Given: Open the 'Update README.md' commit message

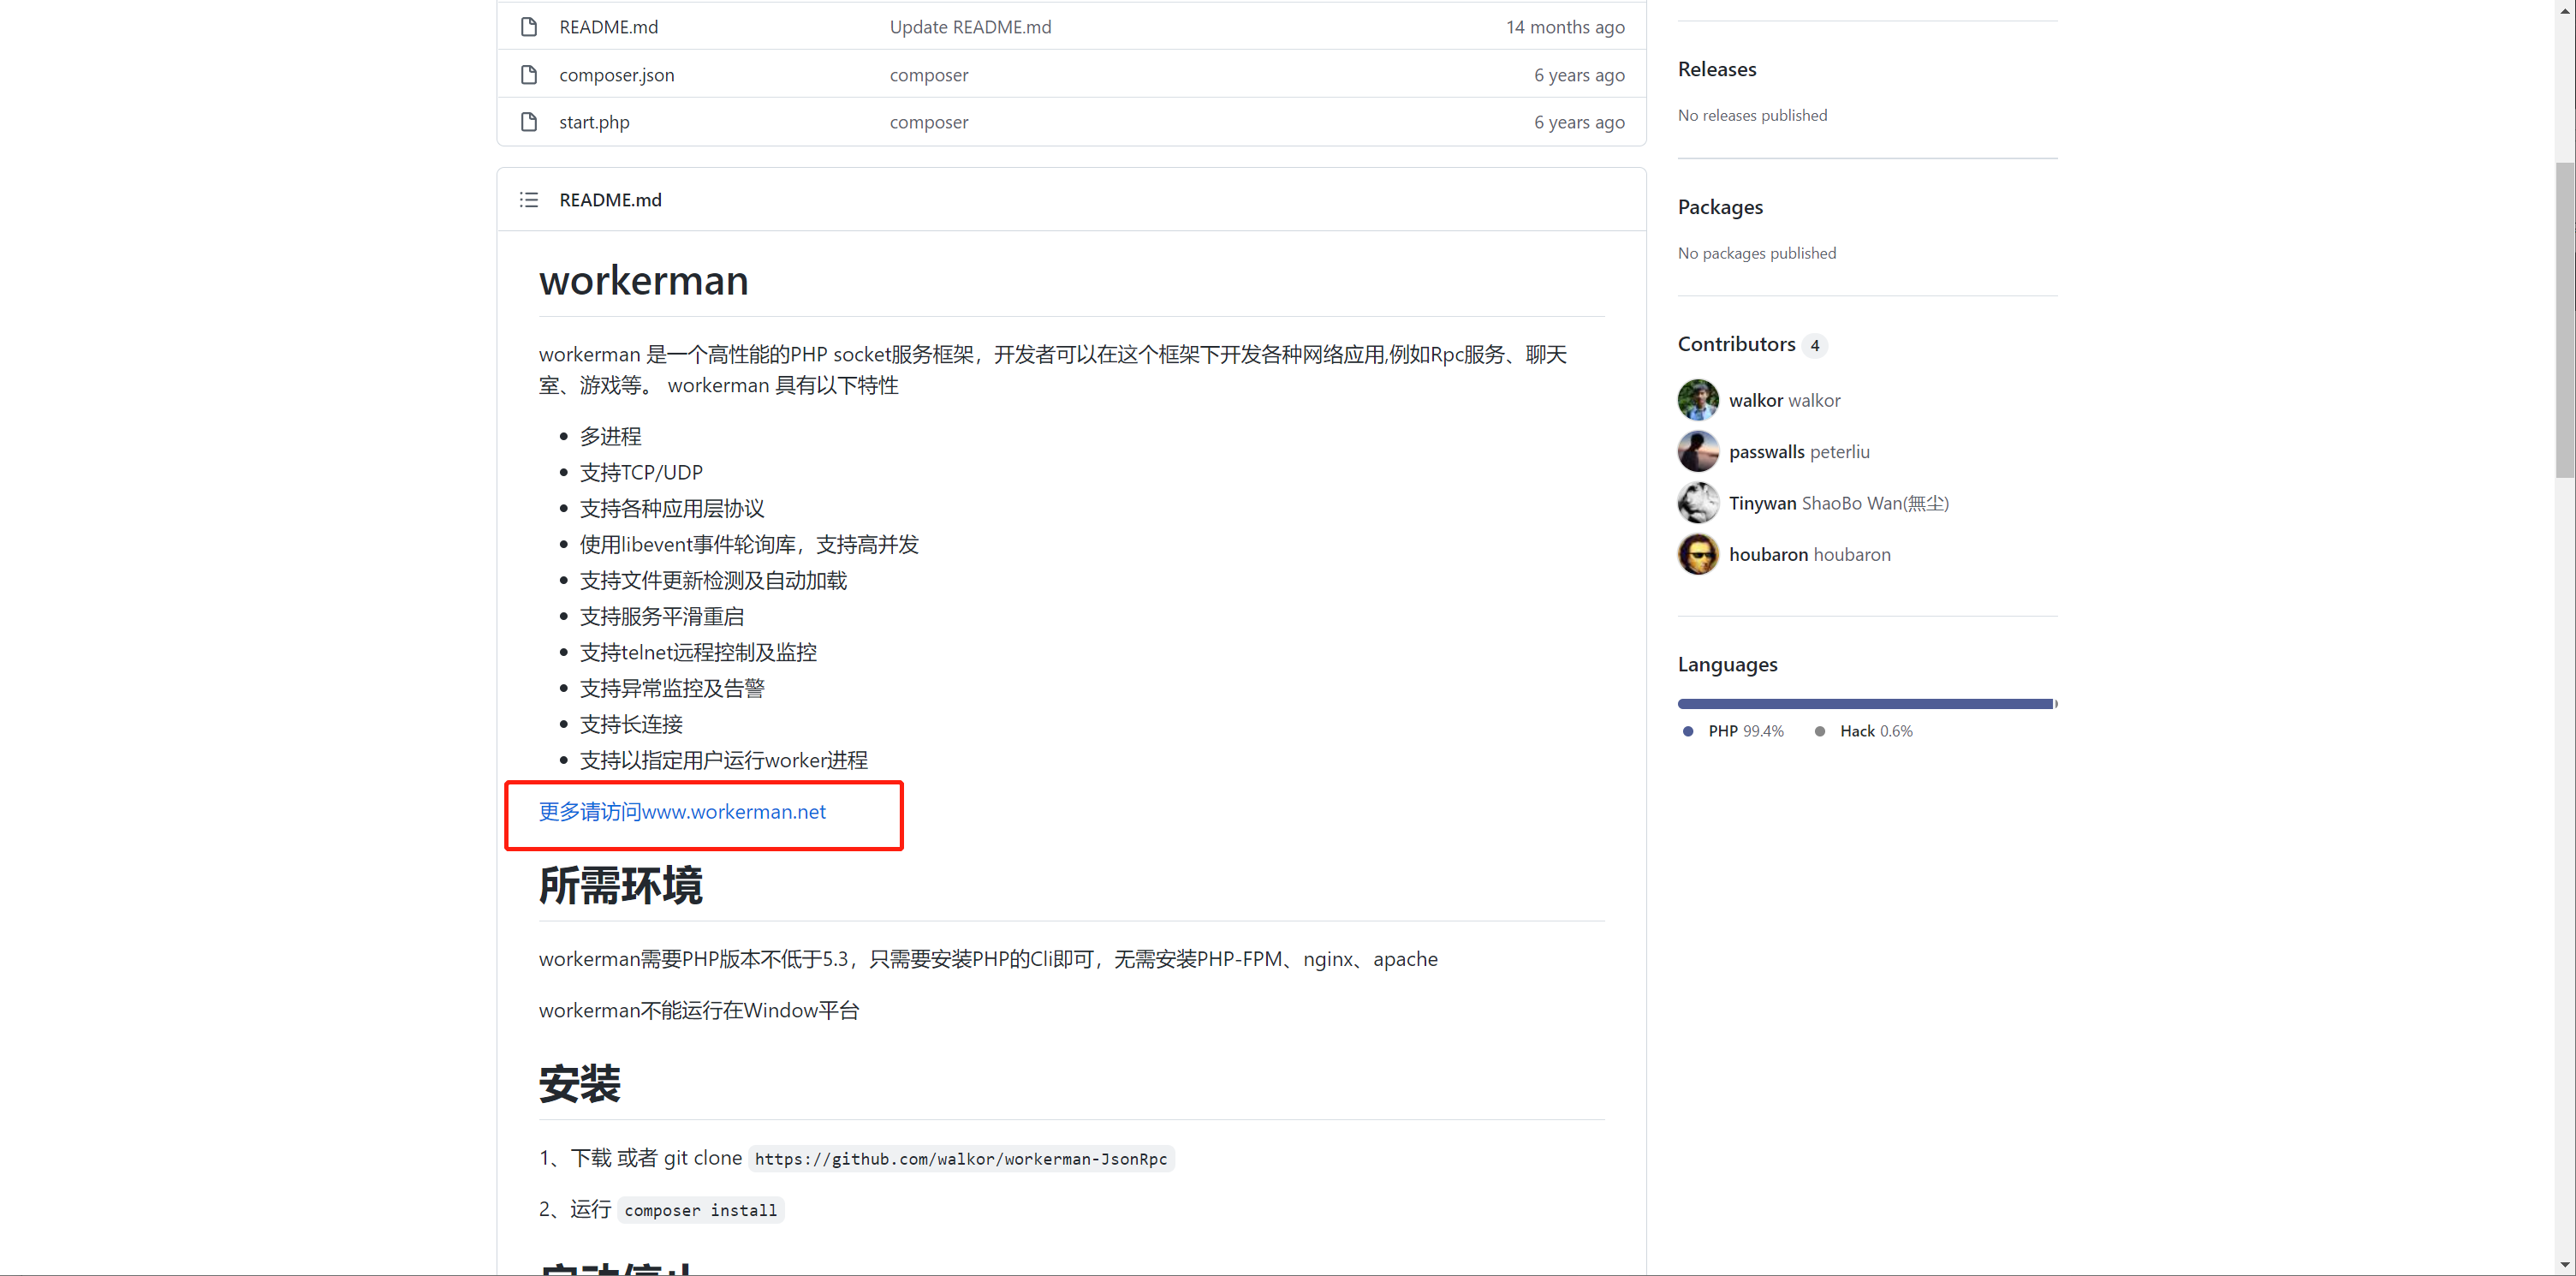Looking at the screenshot, I should 970,27.
